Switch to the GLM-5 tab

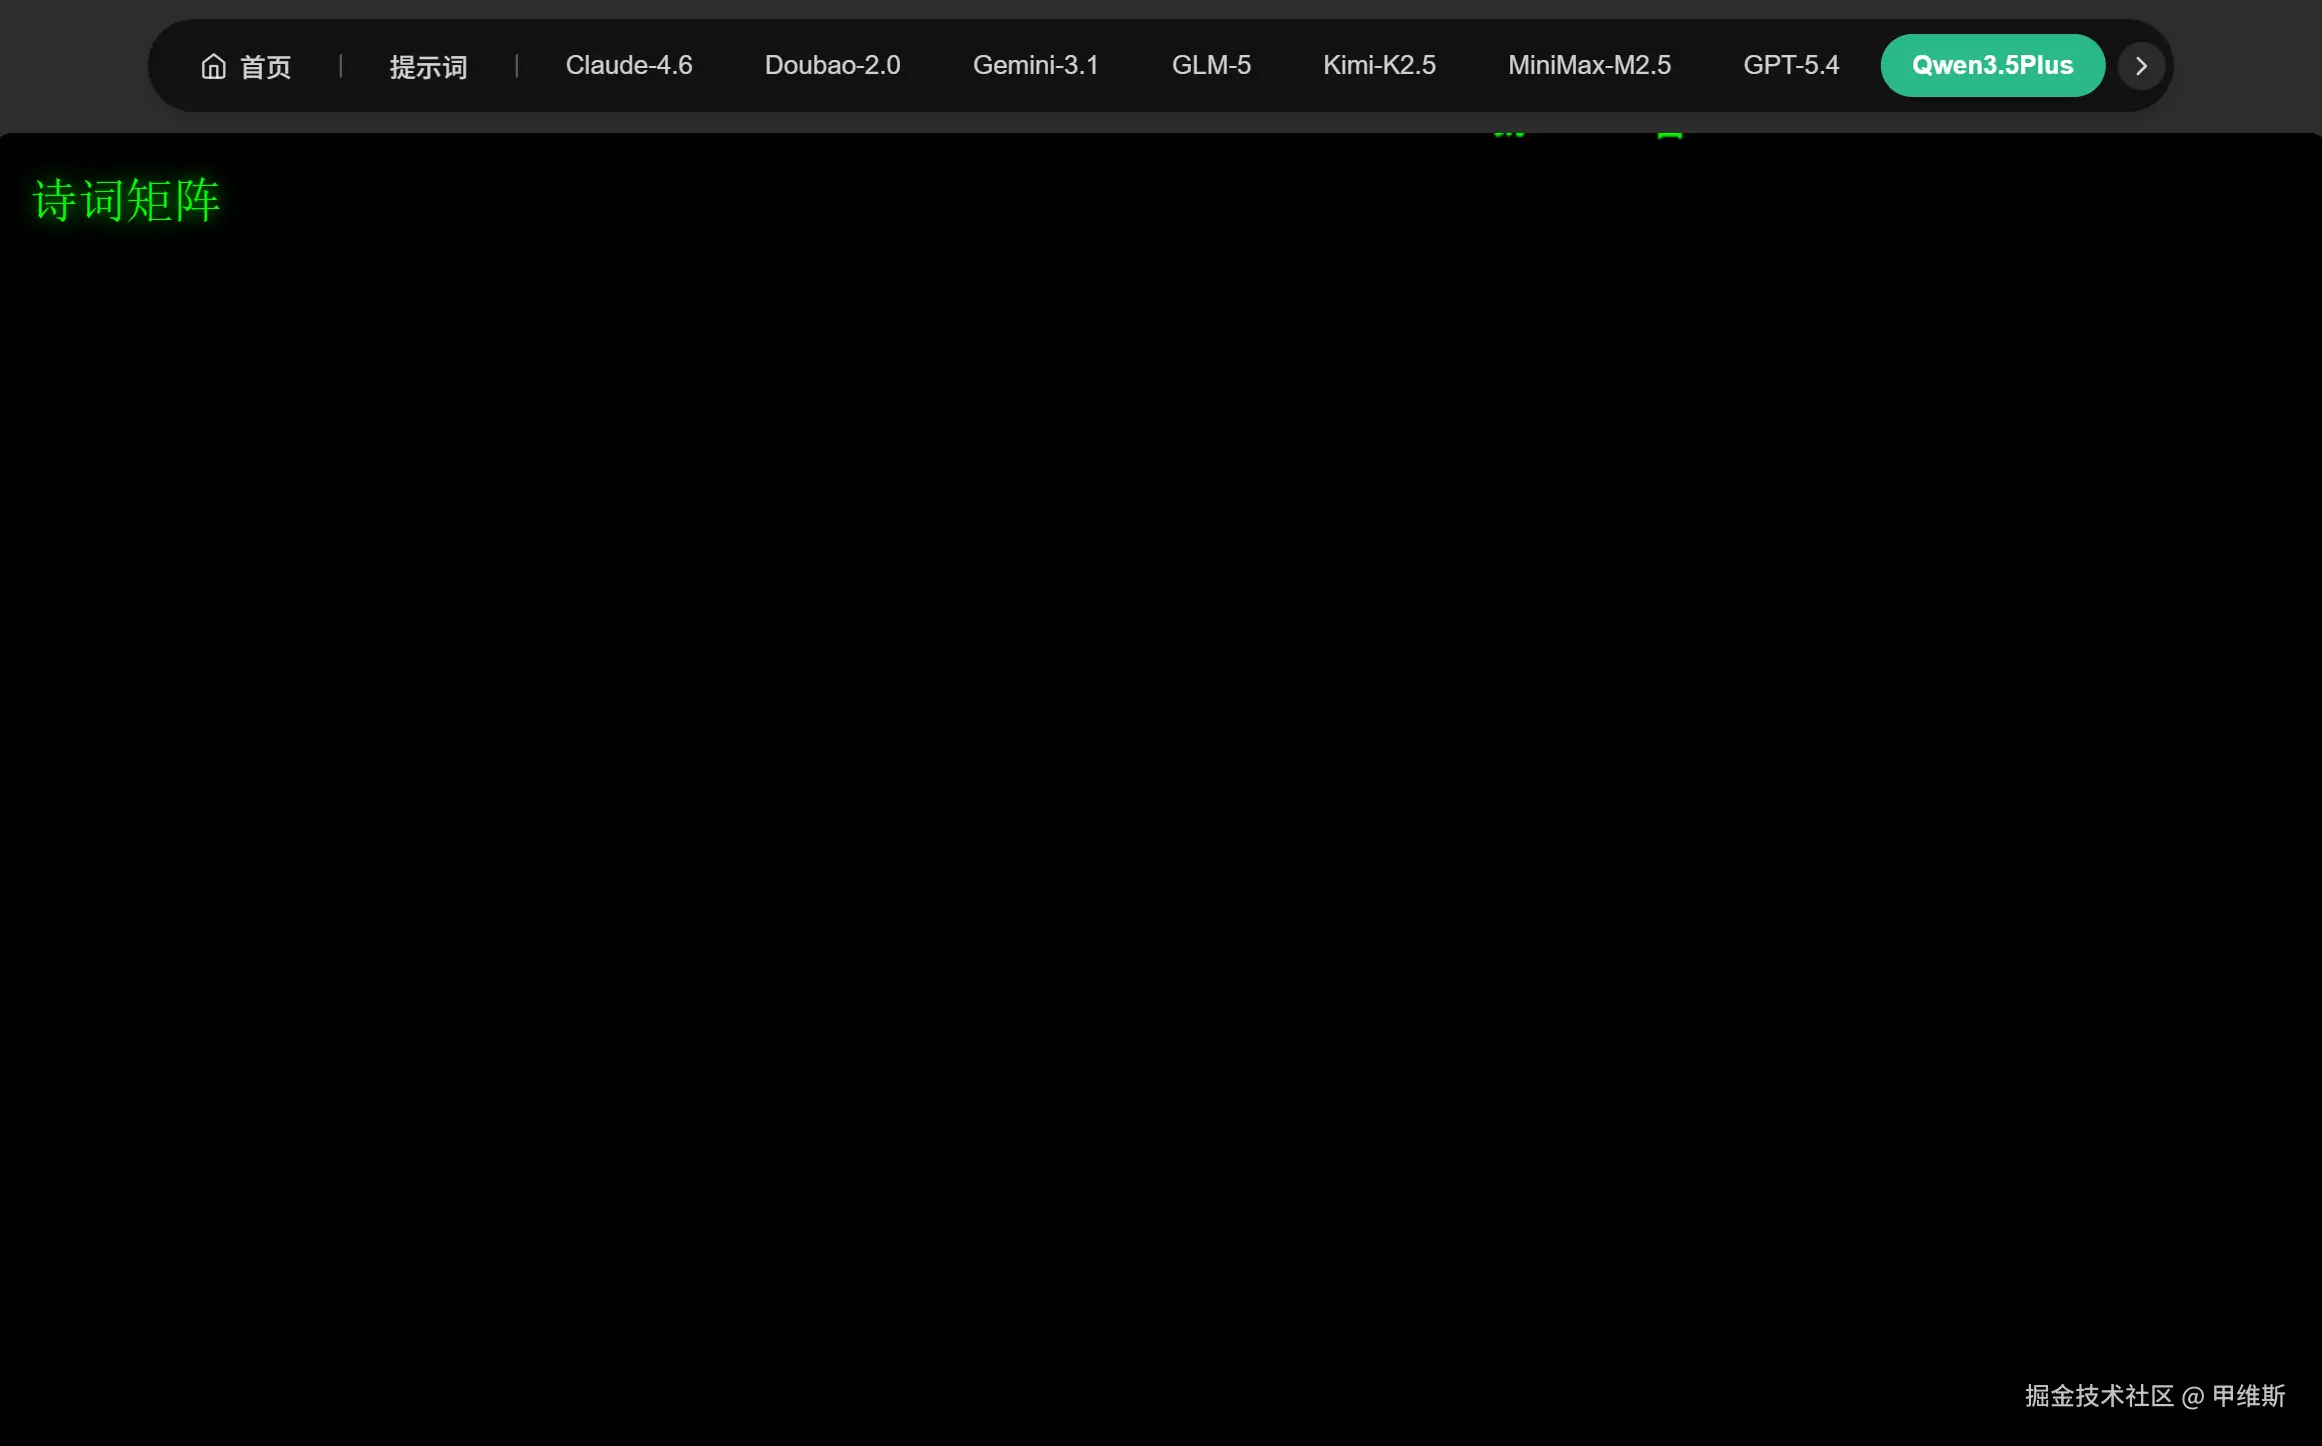coord(1210,65)
